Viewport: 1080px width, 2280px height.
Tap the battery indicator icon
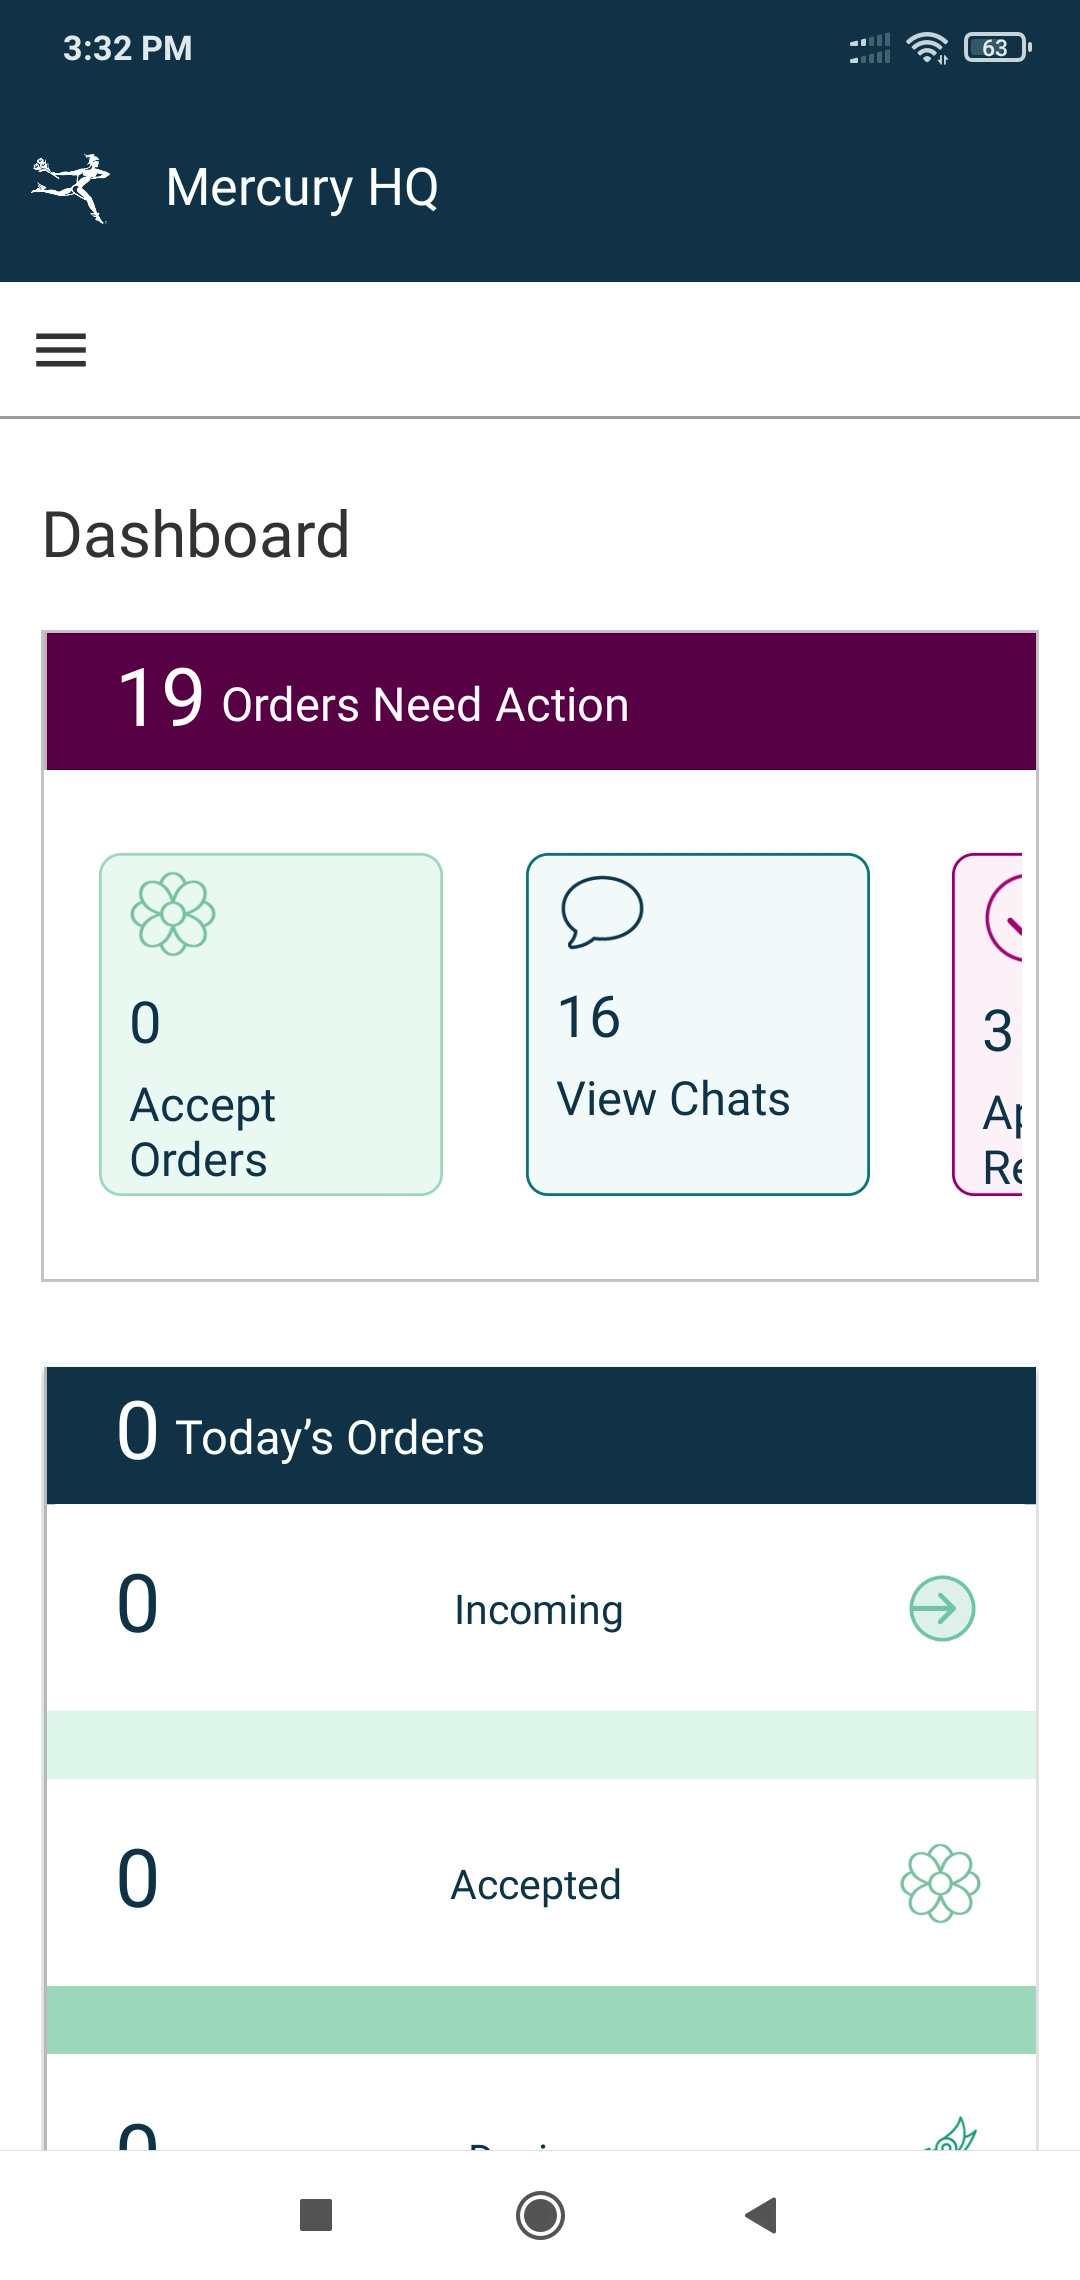pos(997,48)
